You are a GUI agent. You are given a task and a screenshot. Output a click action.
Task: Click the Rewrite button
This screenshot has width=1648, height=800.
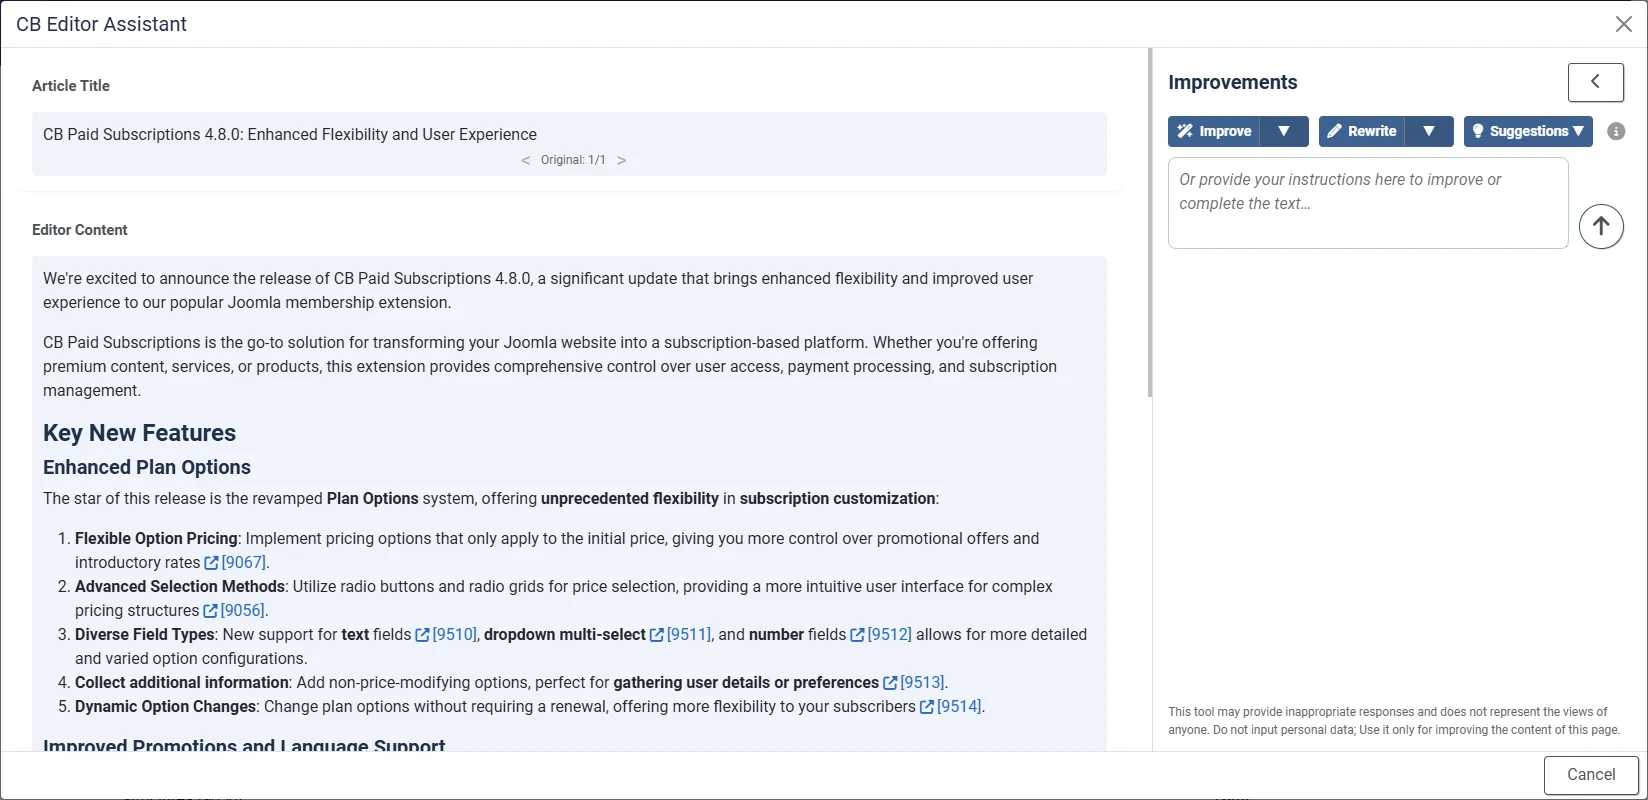pyautogui.click(x=1361, y=131)
